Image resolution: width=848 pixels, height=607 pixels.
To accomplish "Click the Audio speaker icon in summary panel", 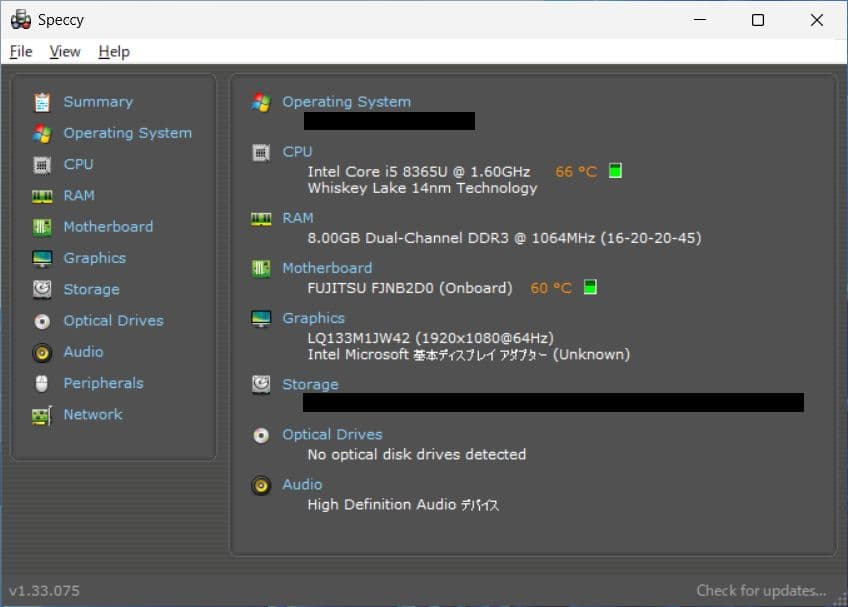I will click(x=261, y=485).
